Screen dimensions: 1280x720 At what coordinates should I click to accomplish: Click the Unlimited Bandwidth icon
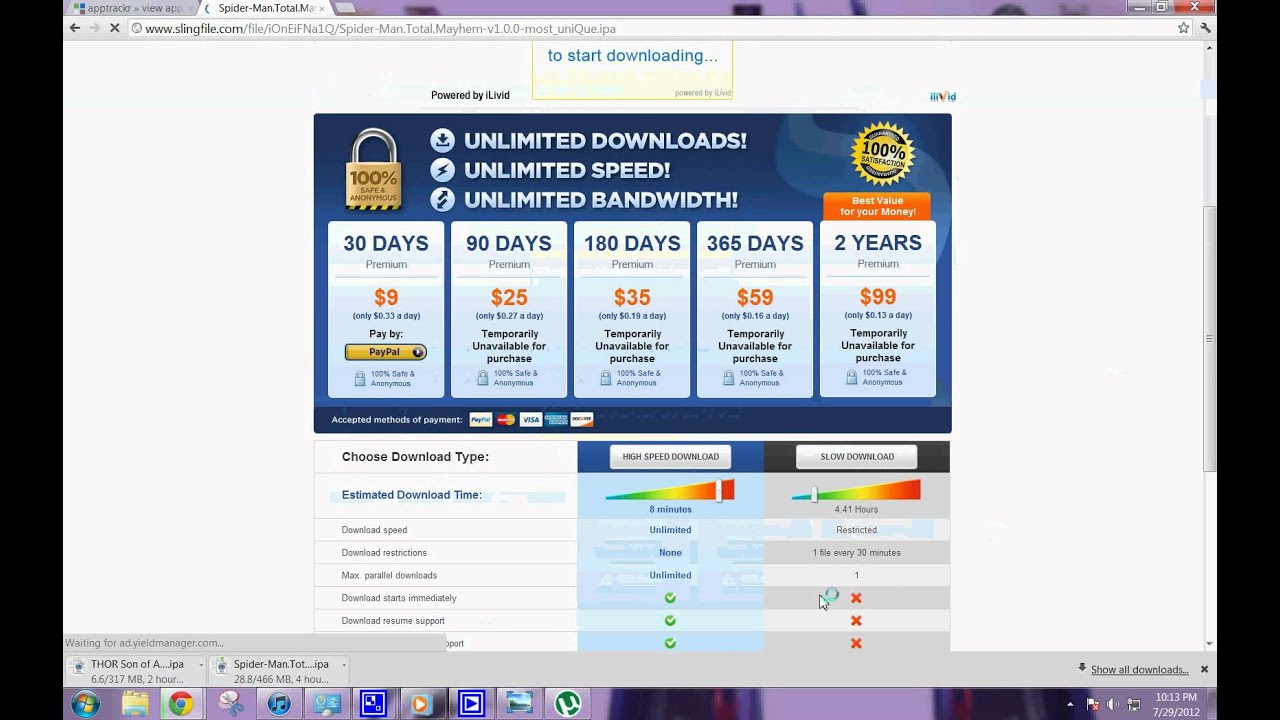(x=442, y=199)
